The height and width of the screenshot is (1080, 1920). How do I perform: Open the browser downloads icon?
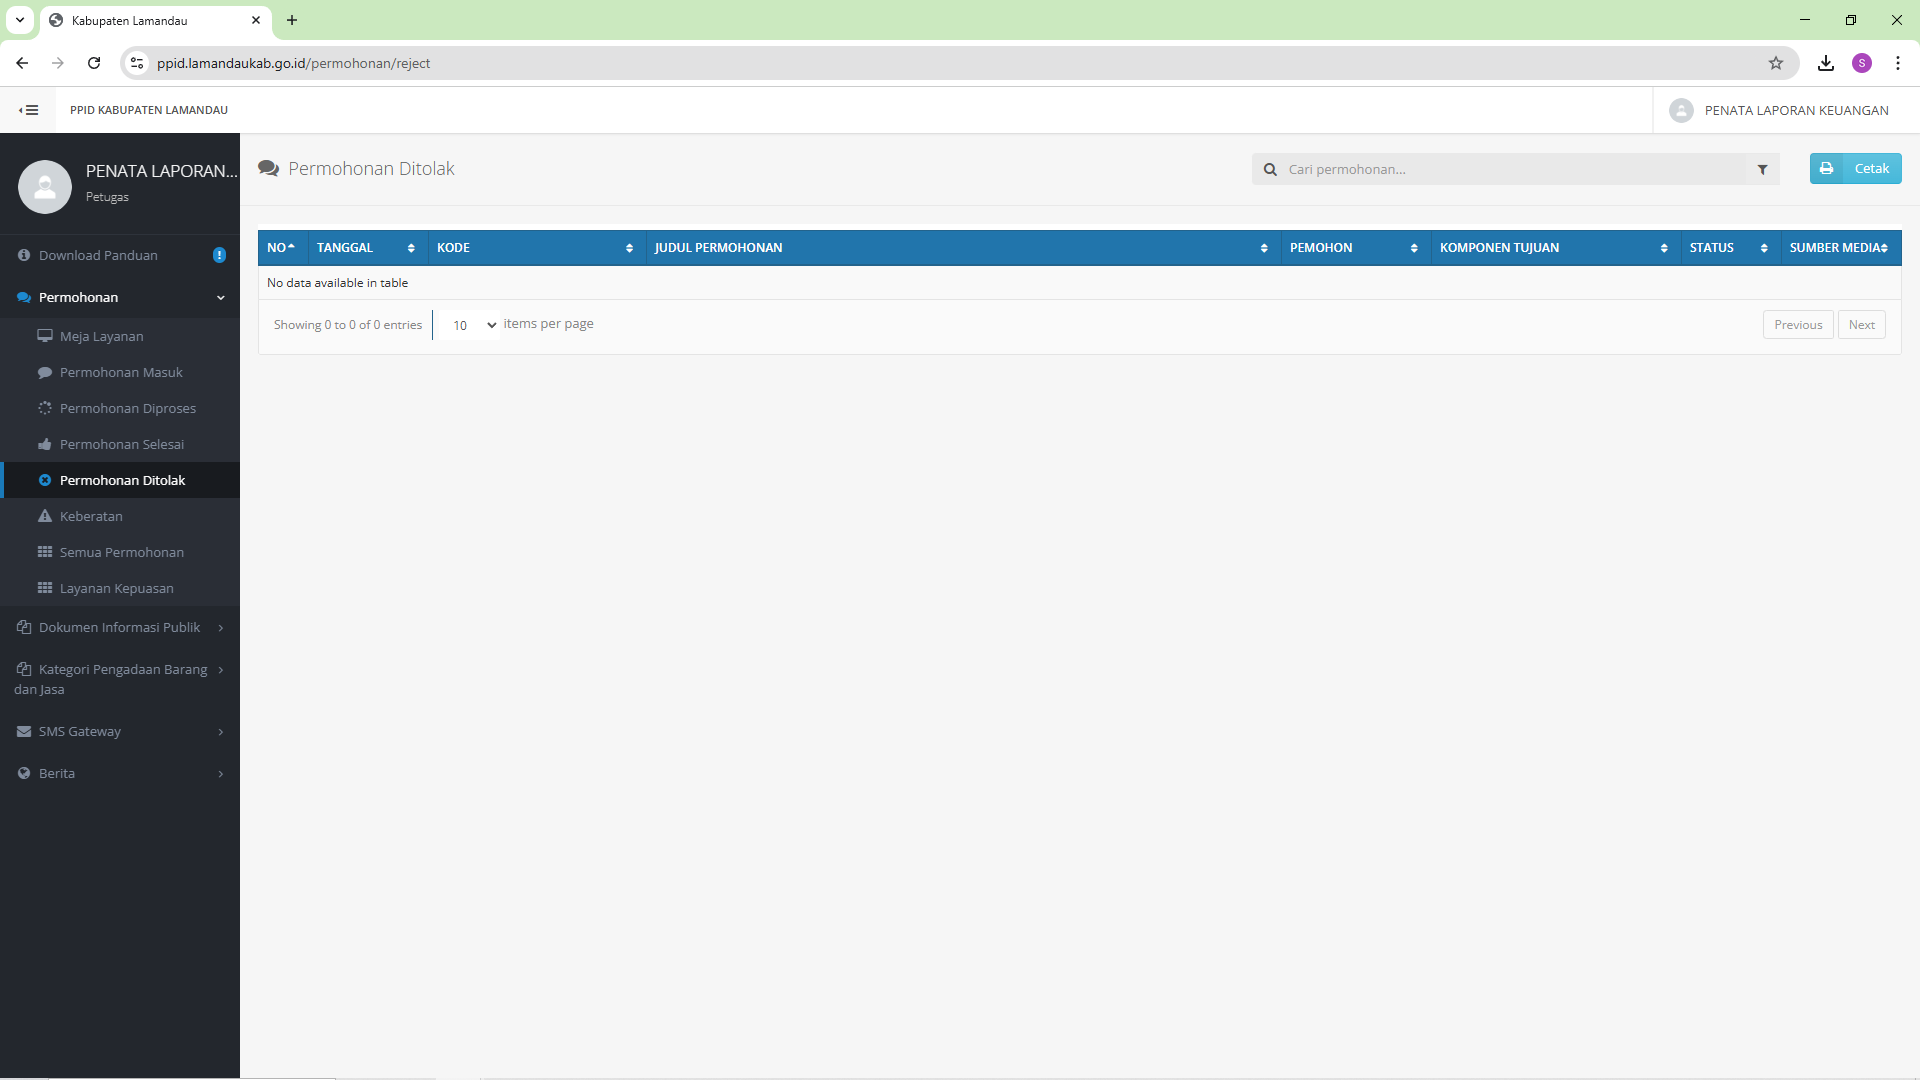(x=1826, y=63)
